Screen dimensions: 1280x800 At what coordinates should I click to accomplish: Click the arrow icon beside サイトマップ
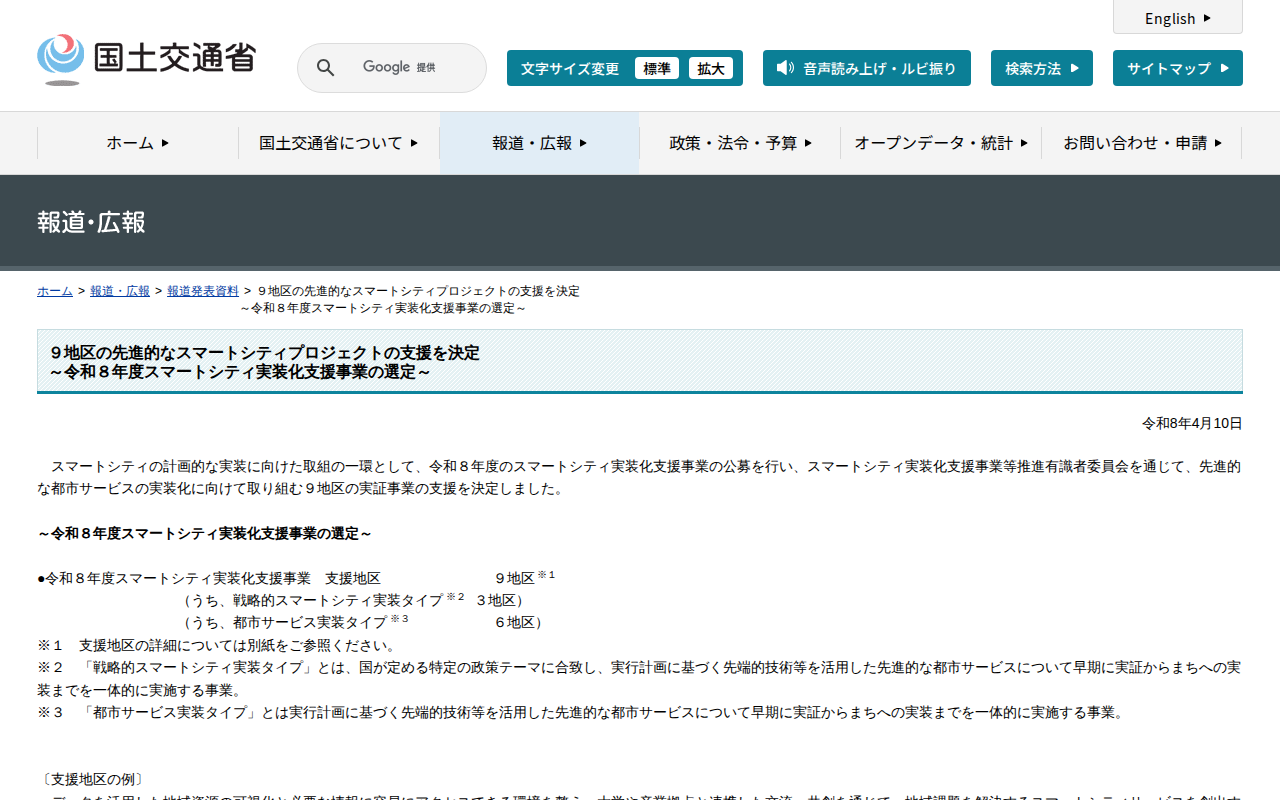click(1224, 68)
